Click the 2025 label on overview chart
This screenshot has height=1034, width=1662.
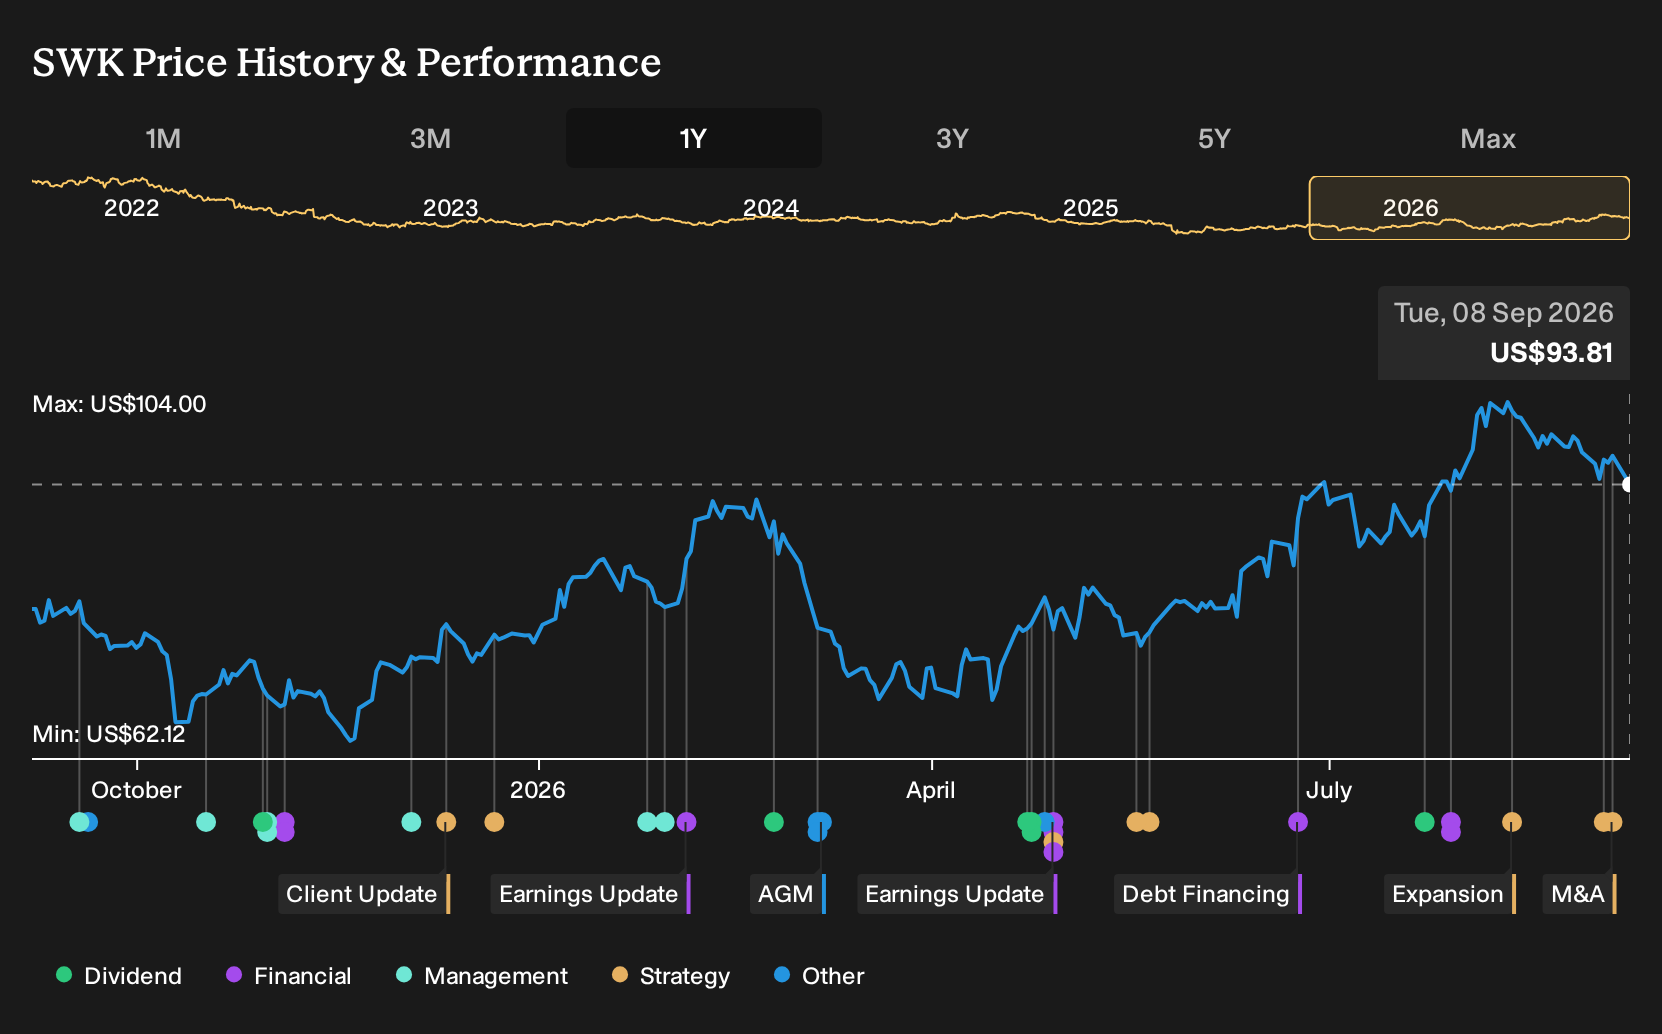1090,208
